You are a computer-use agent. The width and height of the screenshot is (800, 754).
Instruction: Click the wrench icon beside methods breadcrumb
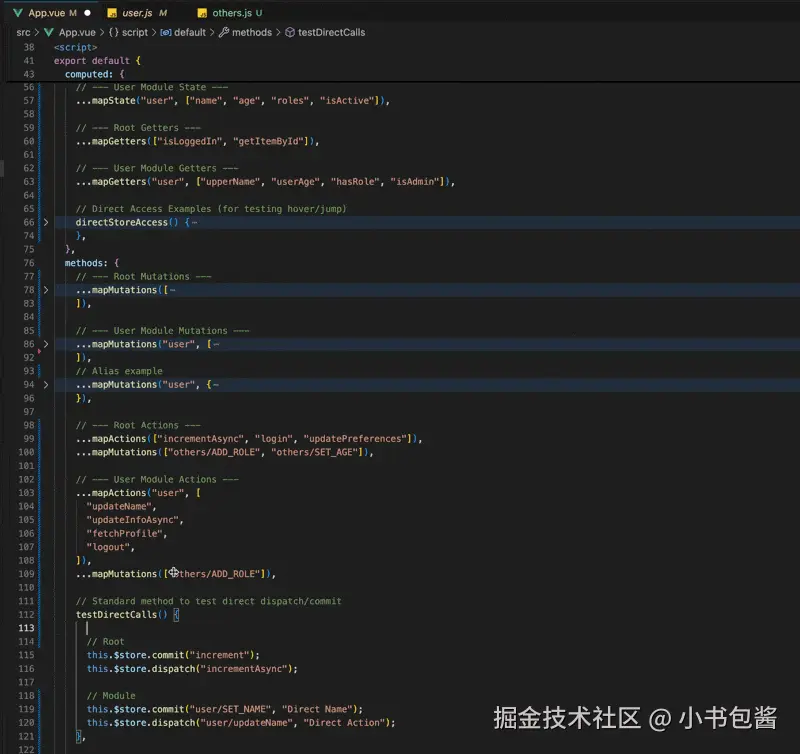[223, 32]
